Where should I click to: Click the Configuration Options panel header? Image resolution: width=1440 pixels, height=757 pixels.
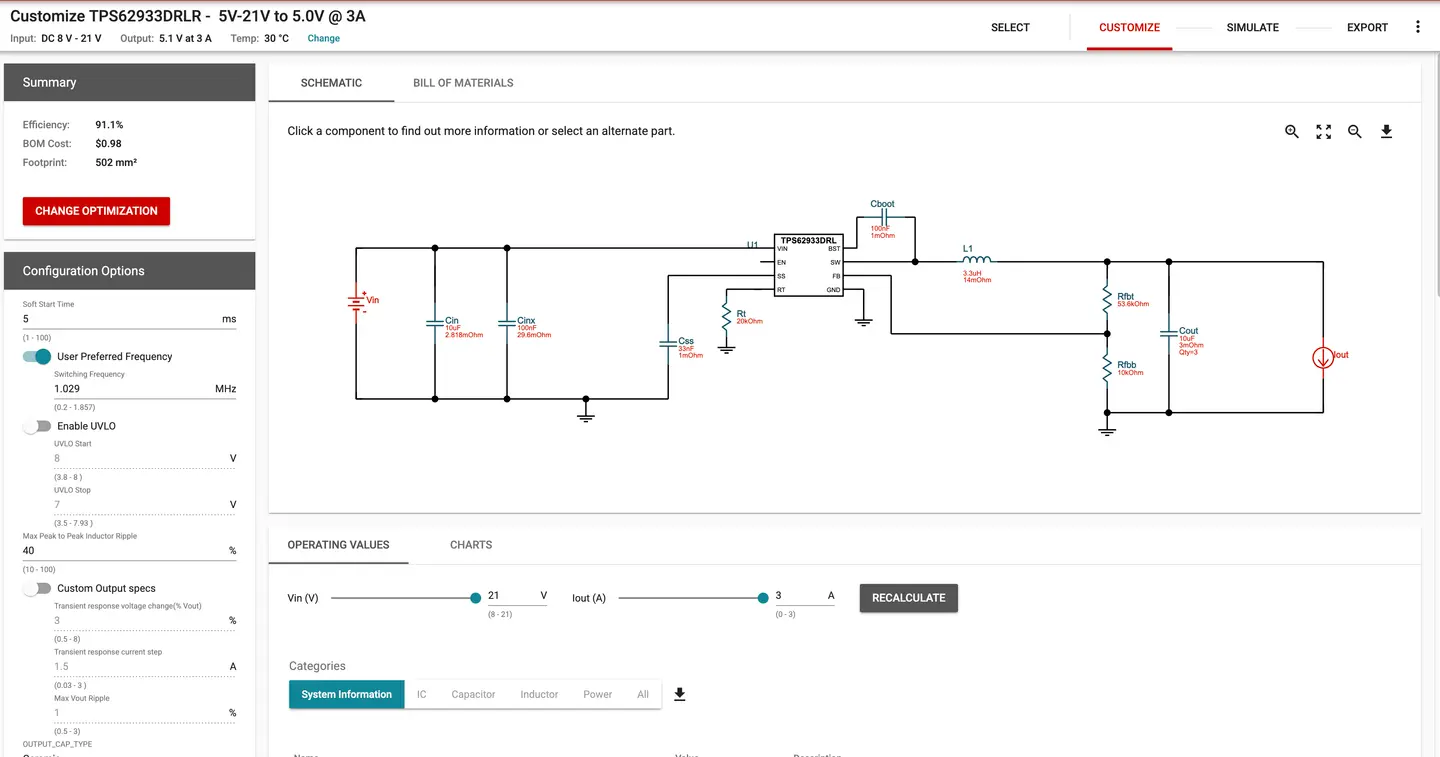[129, 271]
